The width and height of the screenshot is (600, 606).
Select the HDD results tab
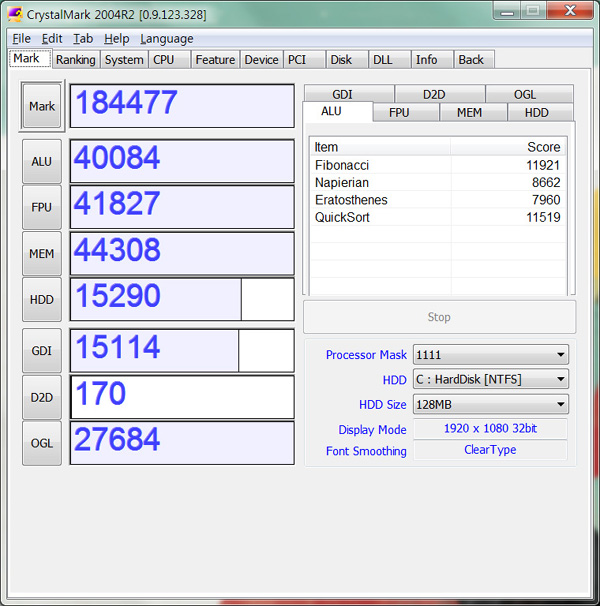tap(540, 112)
